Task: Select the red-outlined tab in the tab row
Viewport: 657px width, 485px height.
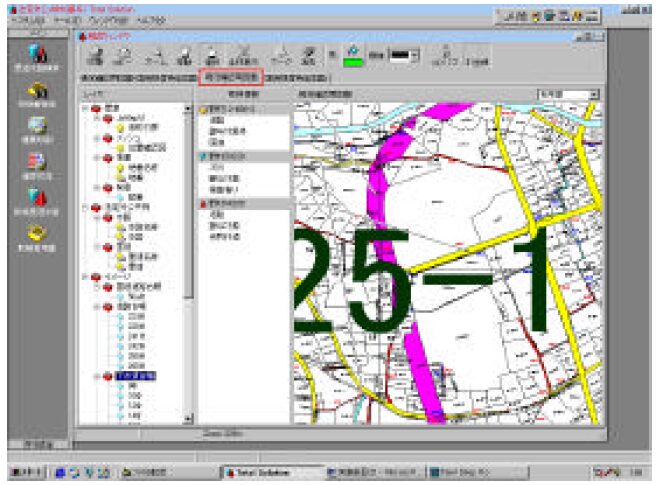Action: click(231, 76)
